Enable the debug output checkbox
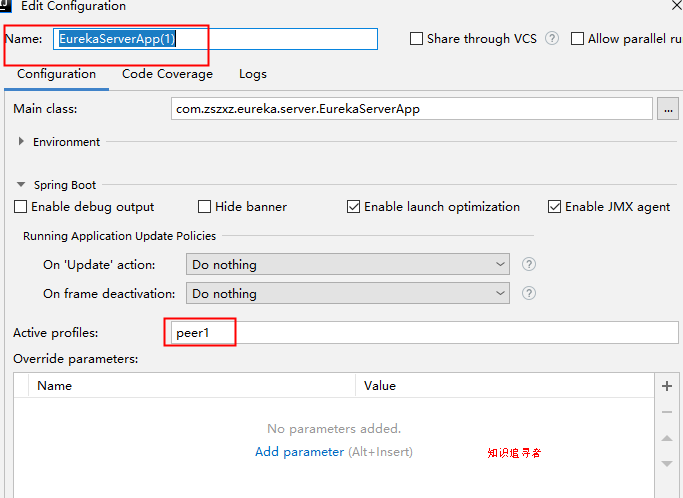Viewport: 683px width, 498px height. tap(21, 207)
